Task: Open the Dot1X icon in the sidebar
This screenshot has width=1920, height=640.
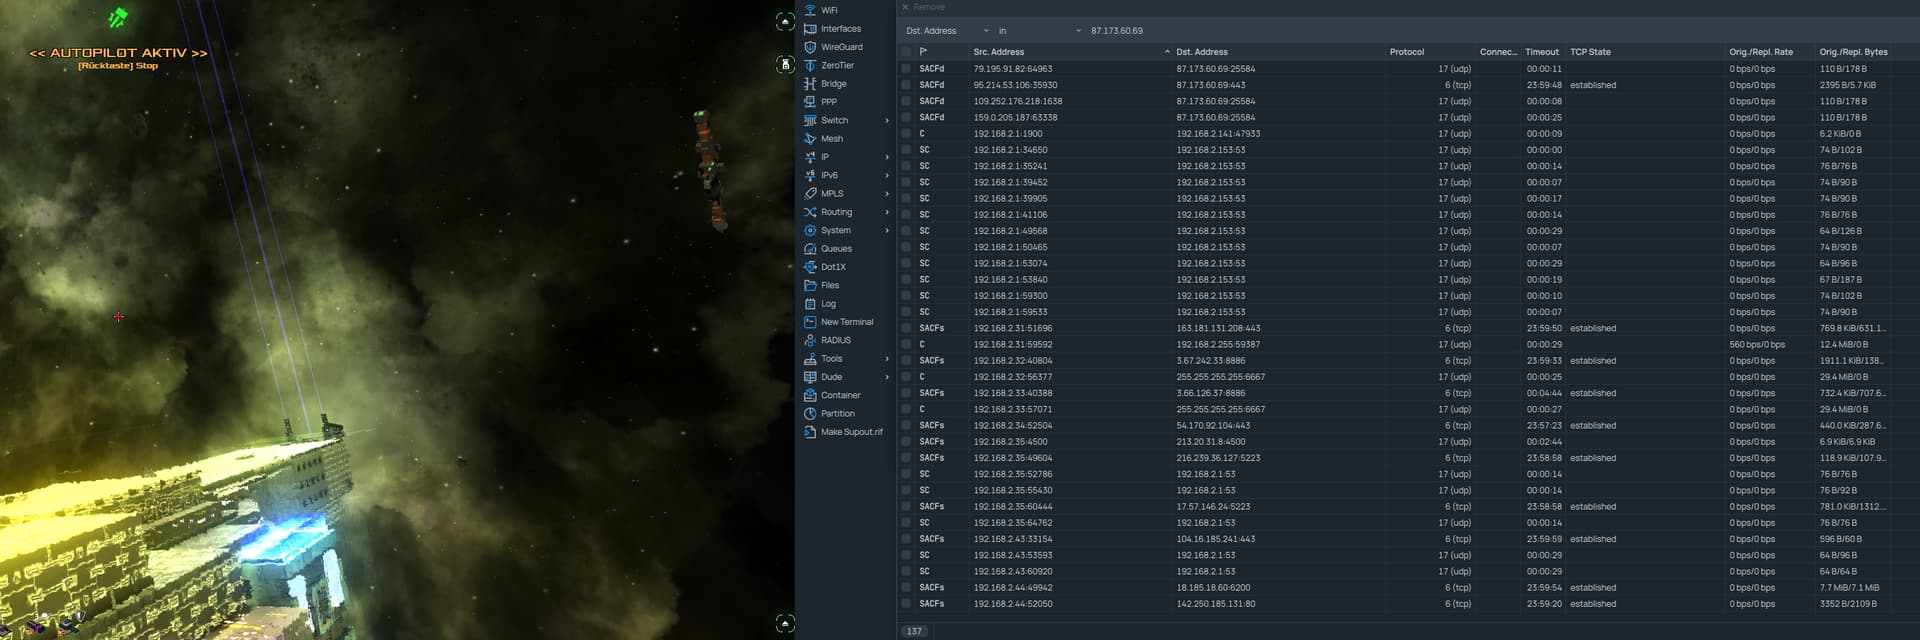Action: [810, 267]
